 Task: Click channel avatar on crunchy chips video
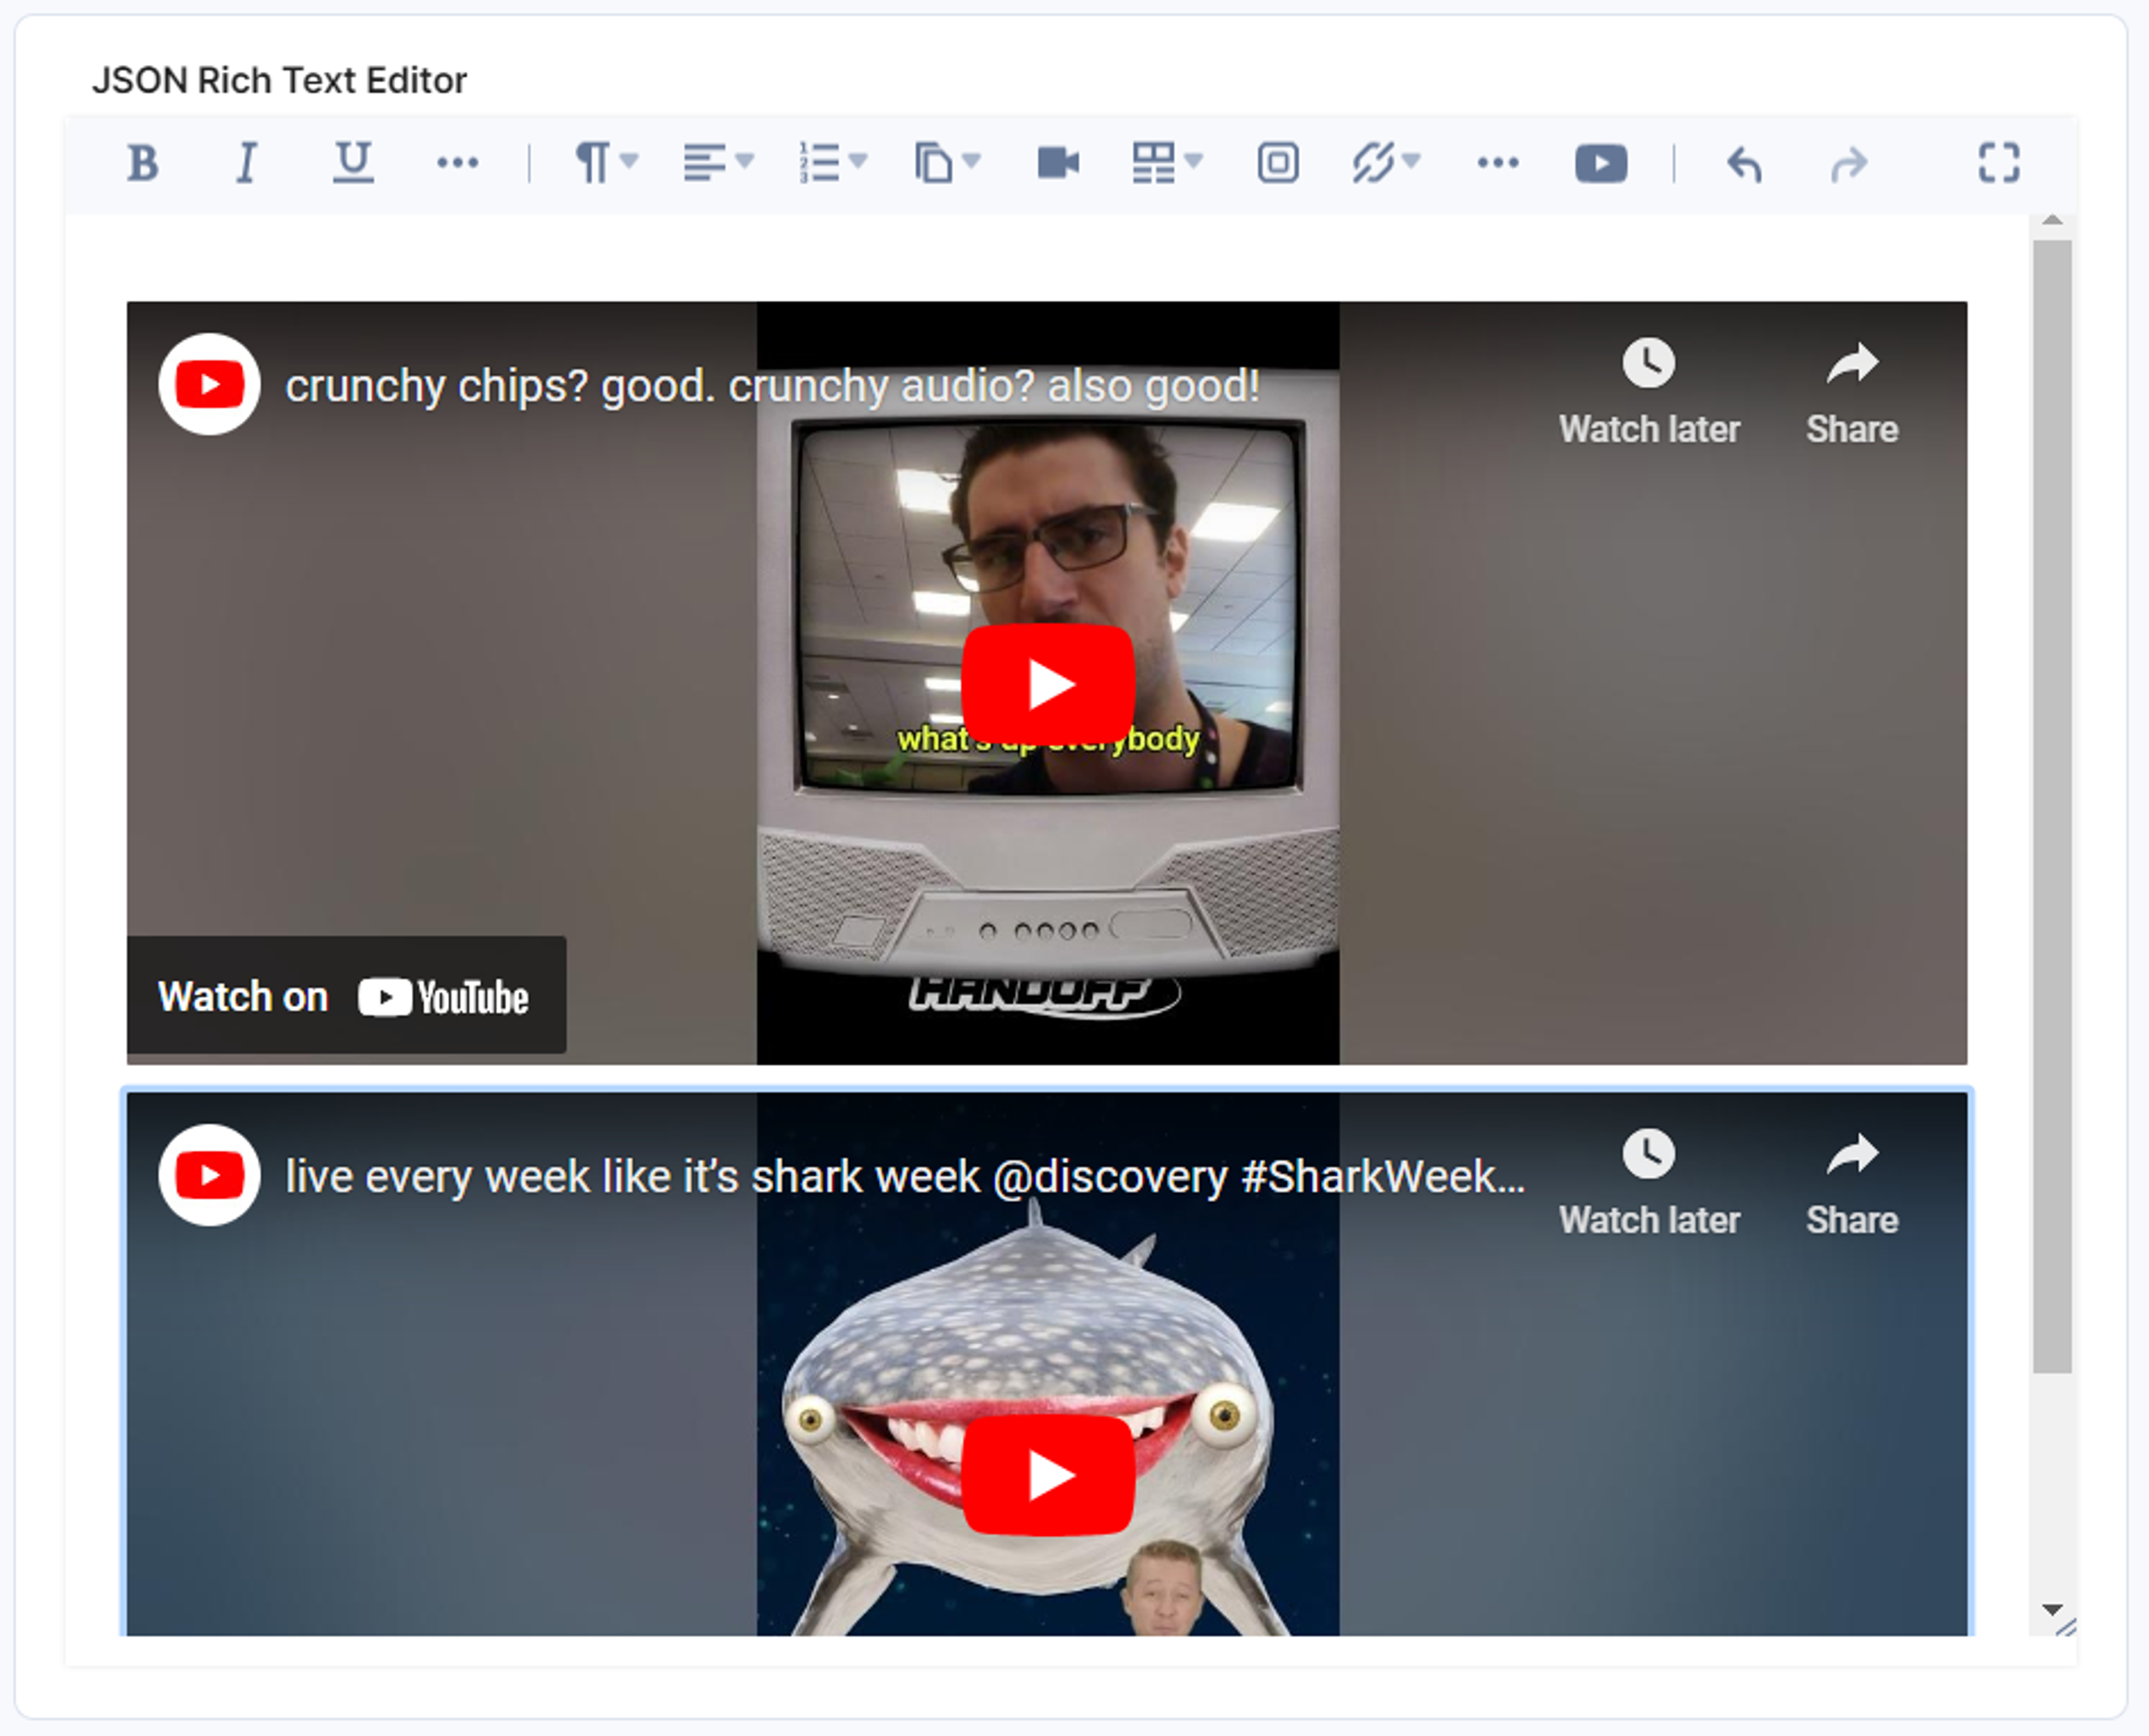pyautogui.click(x=209, y=384)
